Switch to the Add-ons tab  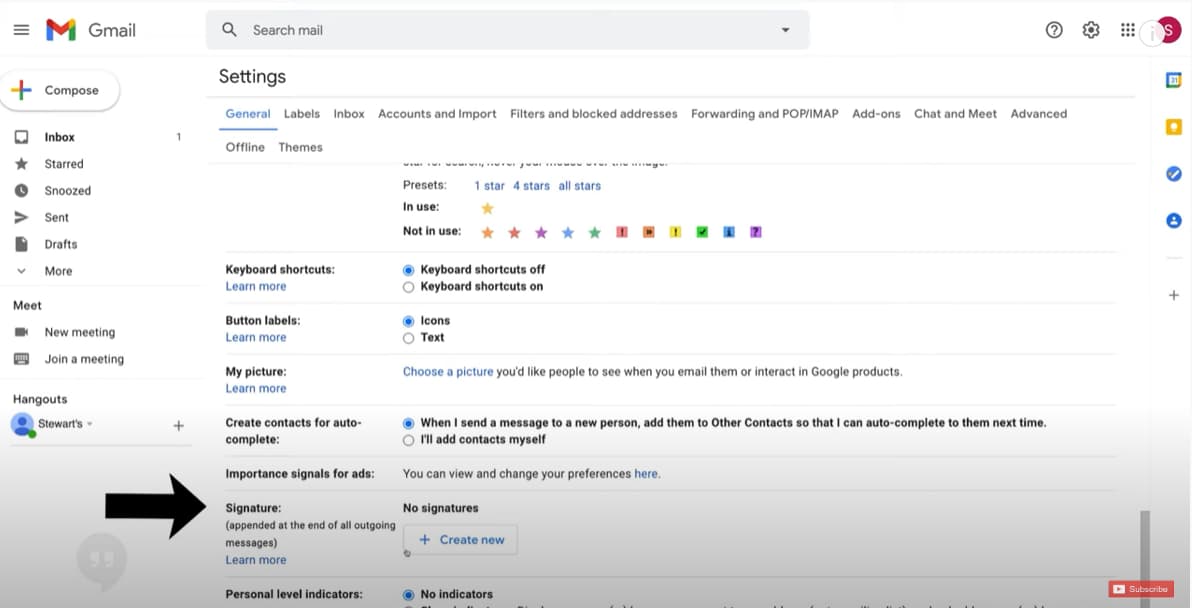pos(876,114)
